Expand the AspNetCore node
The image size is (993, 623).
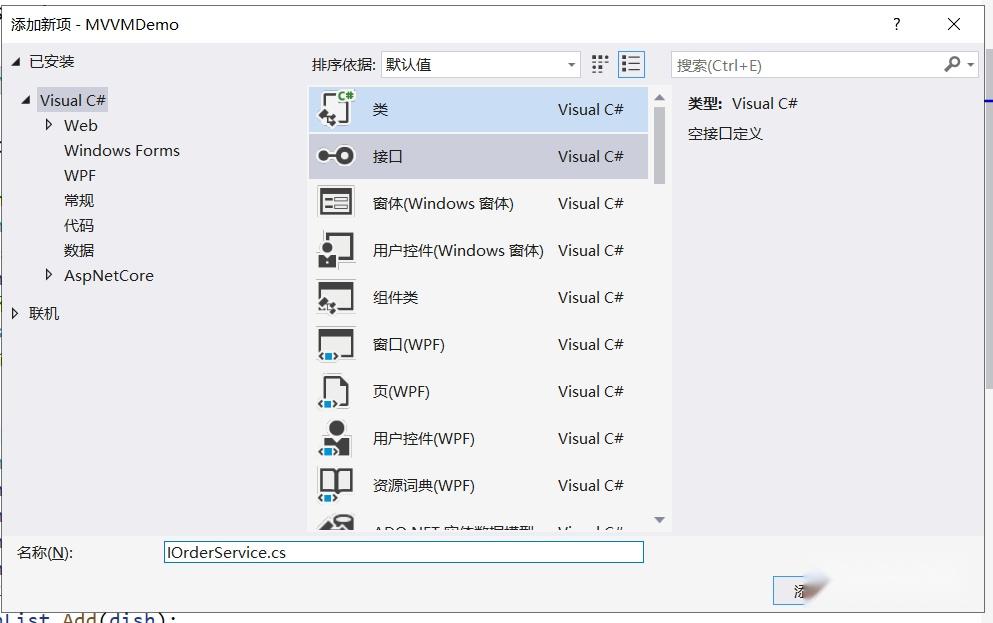coord(49,275)
